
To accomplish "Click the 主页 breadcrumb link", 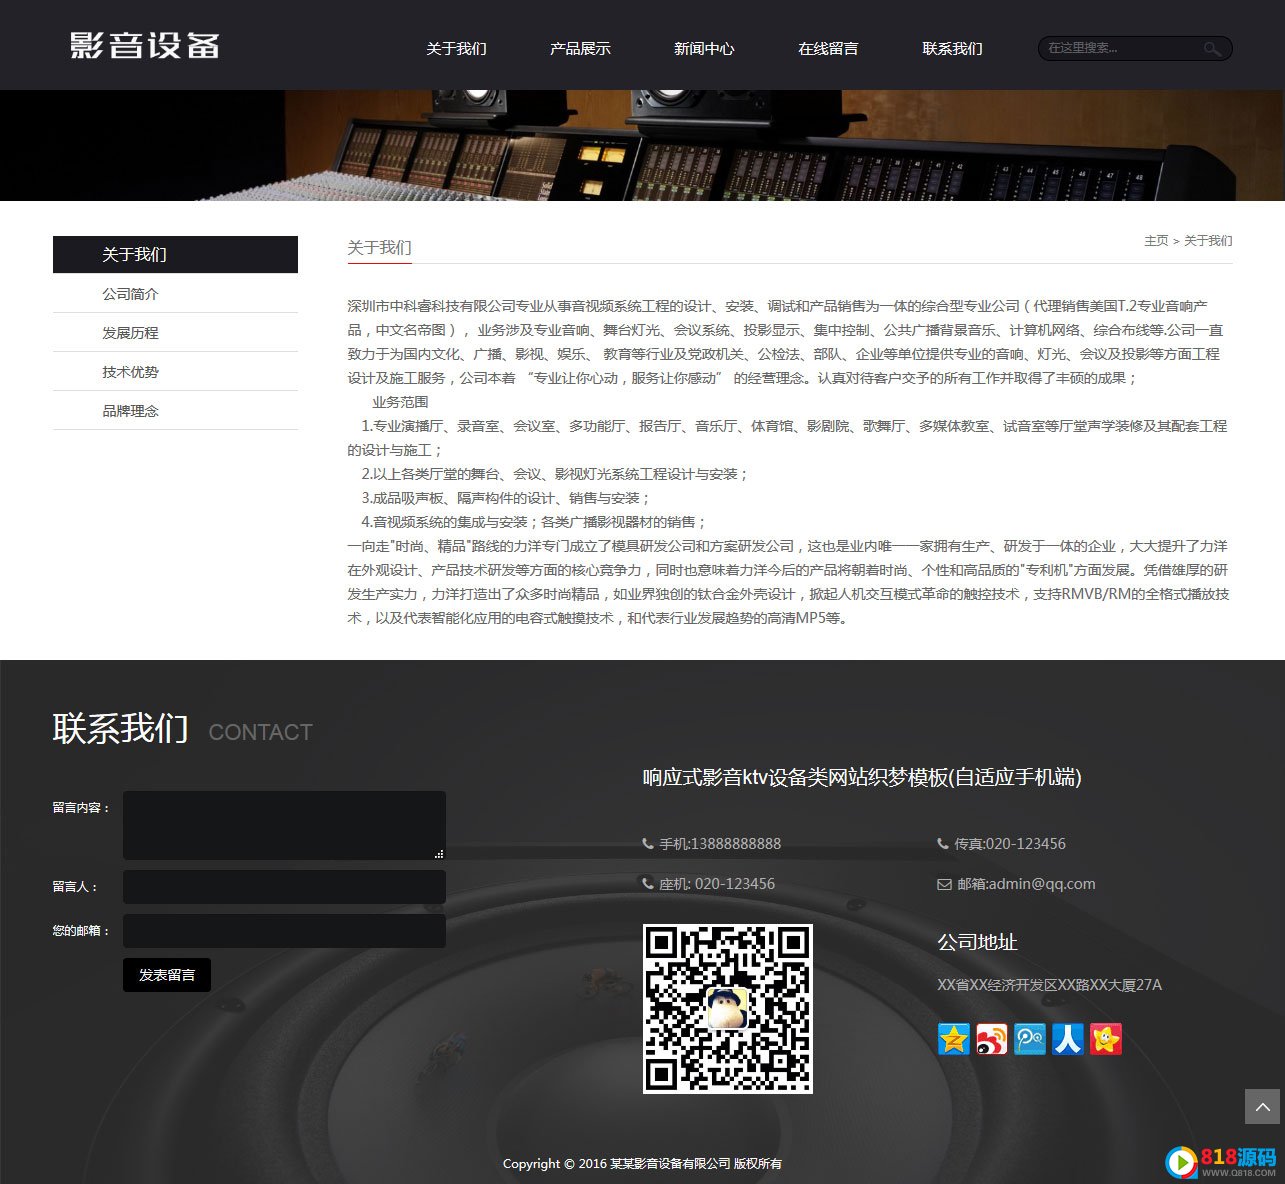I will (x=1156, y=241).
